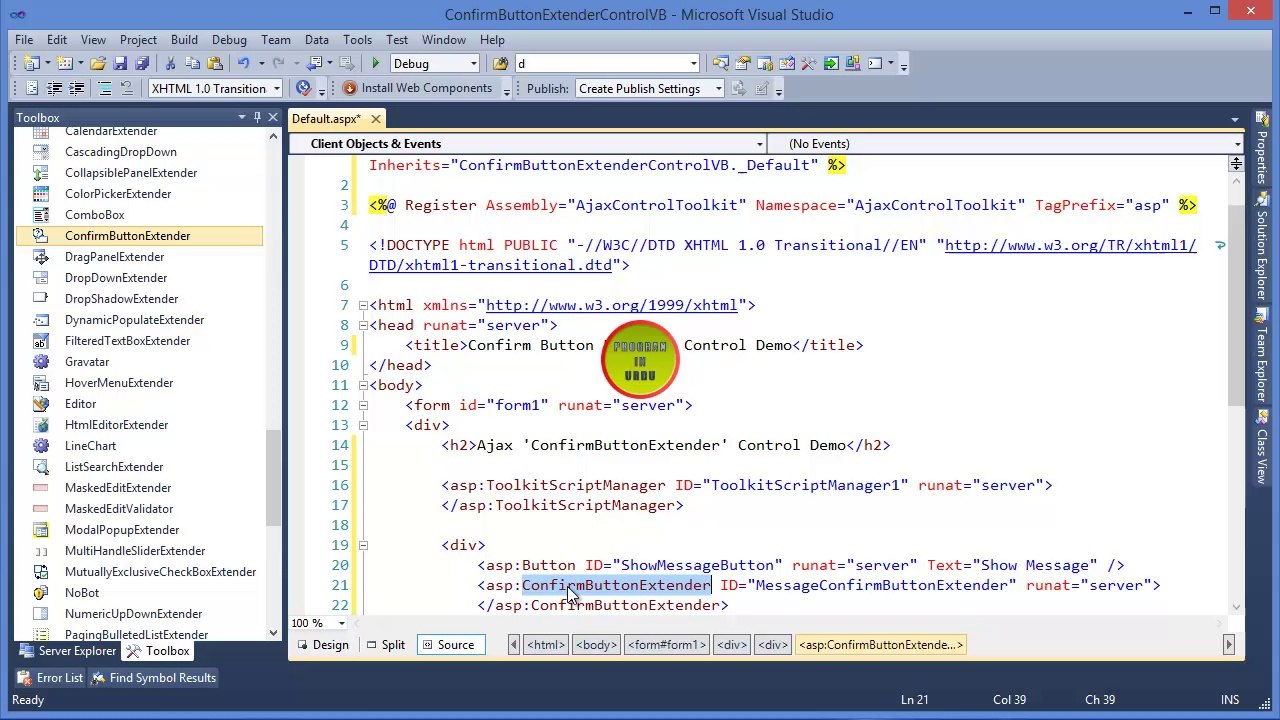Open the Window menu

pyautogui.click(x=443, y=40)
